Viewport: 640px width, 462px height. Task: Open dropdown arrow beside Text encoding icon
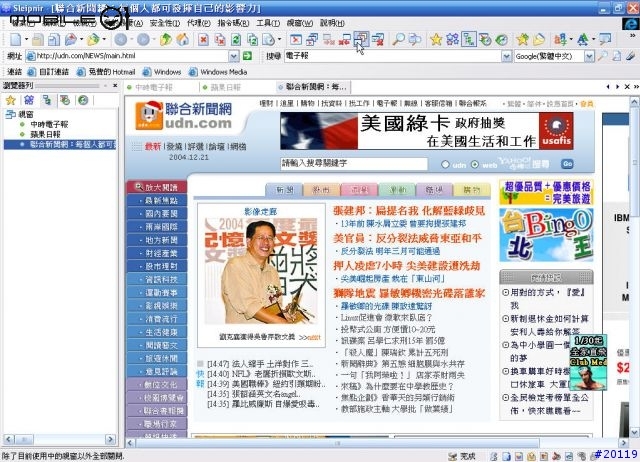click(571, 40)
